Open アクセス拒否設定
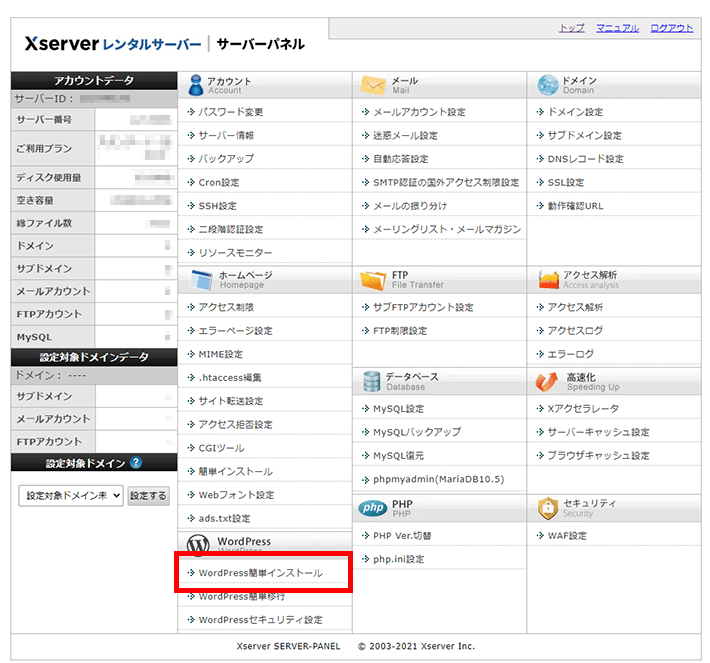710x663 pixels. coord(235,424)
